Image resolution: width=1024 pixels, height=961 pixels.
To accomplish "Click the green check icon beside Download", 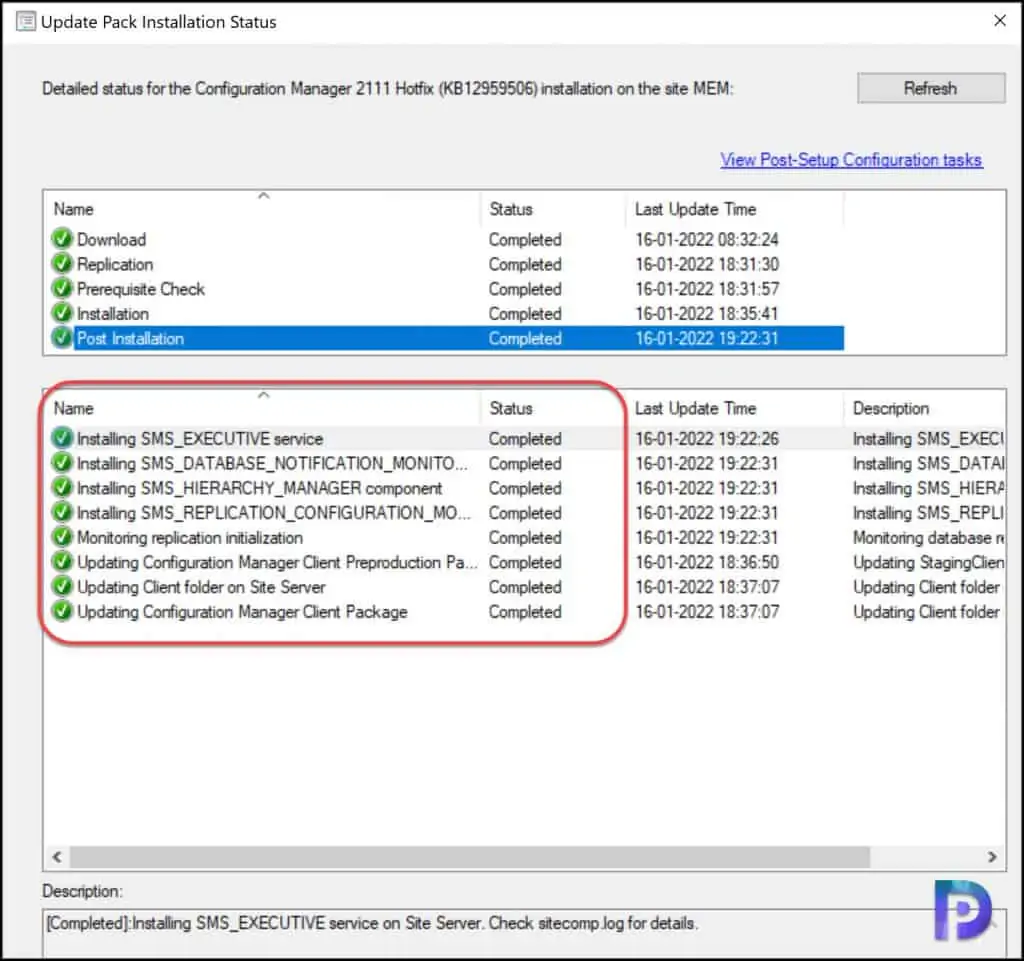I will click(62, 239).
